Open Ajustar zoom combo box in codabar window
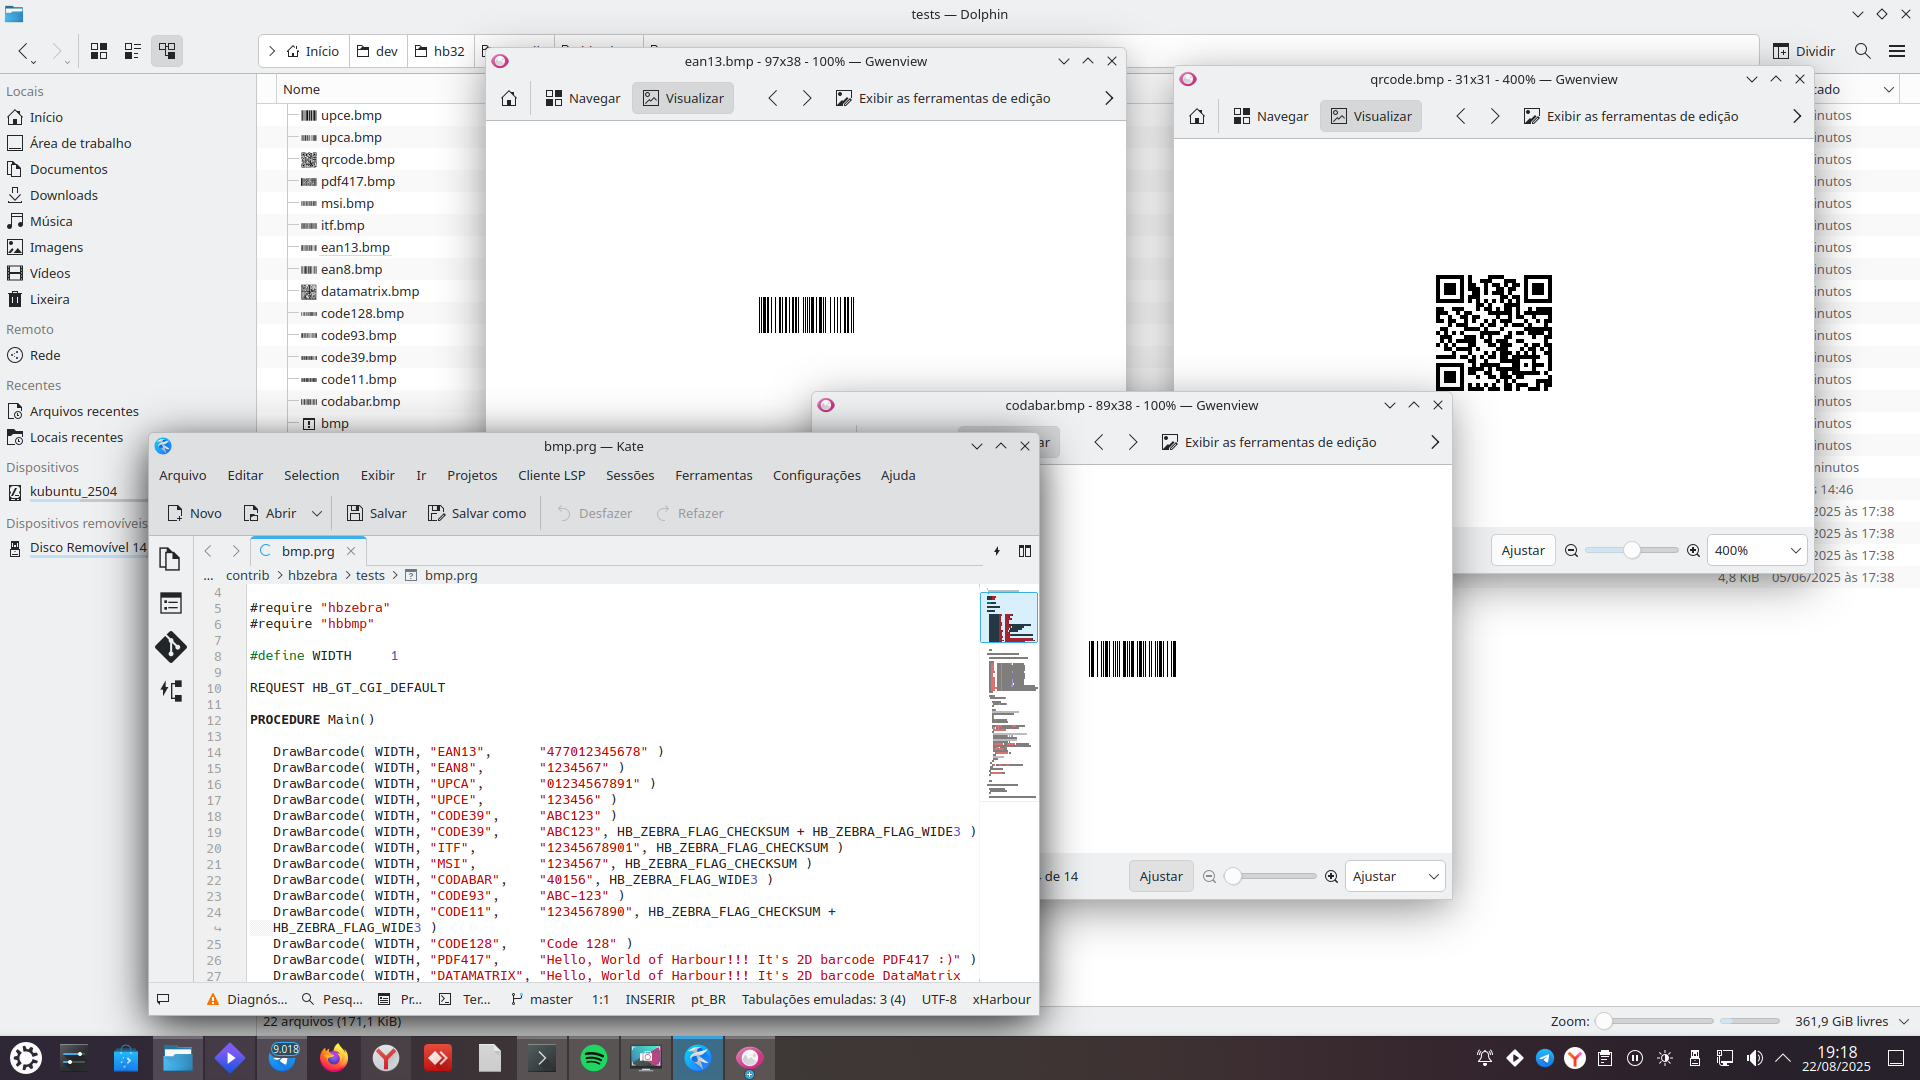The height and width of the screenshot is (1080, 1920). tap(1395, 877)
